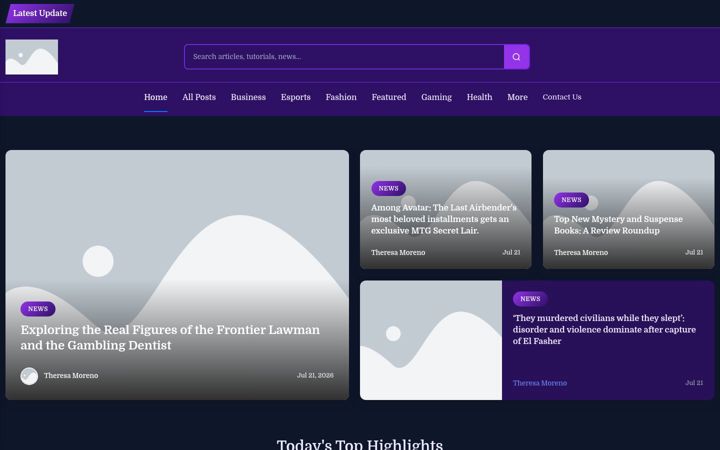Select the Business category
Image resolution: width=720 pixels, height=450 pixels.
248,97
